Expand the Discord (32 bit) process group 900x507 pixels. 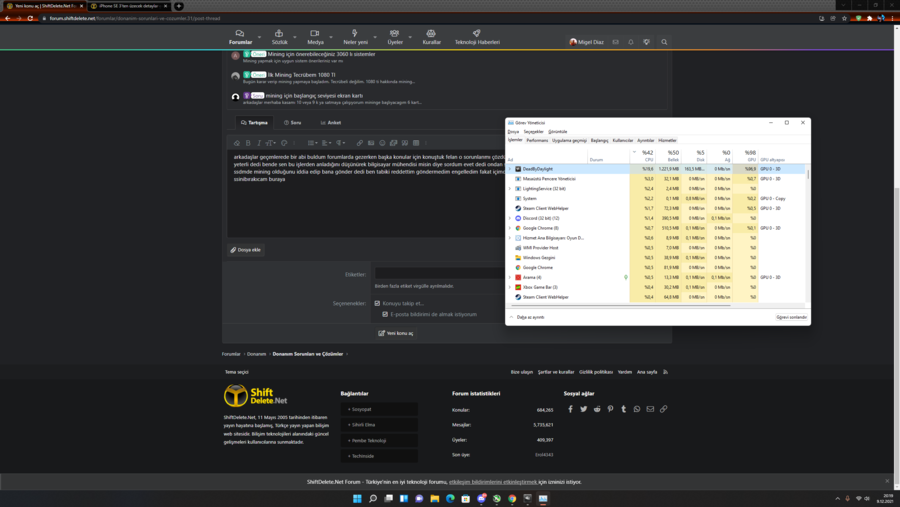[x=510, y=218]
